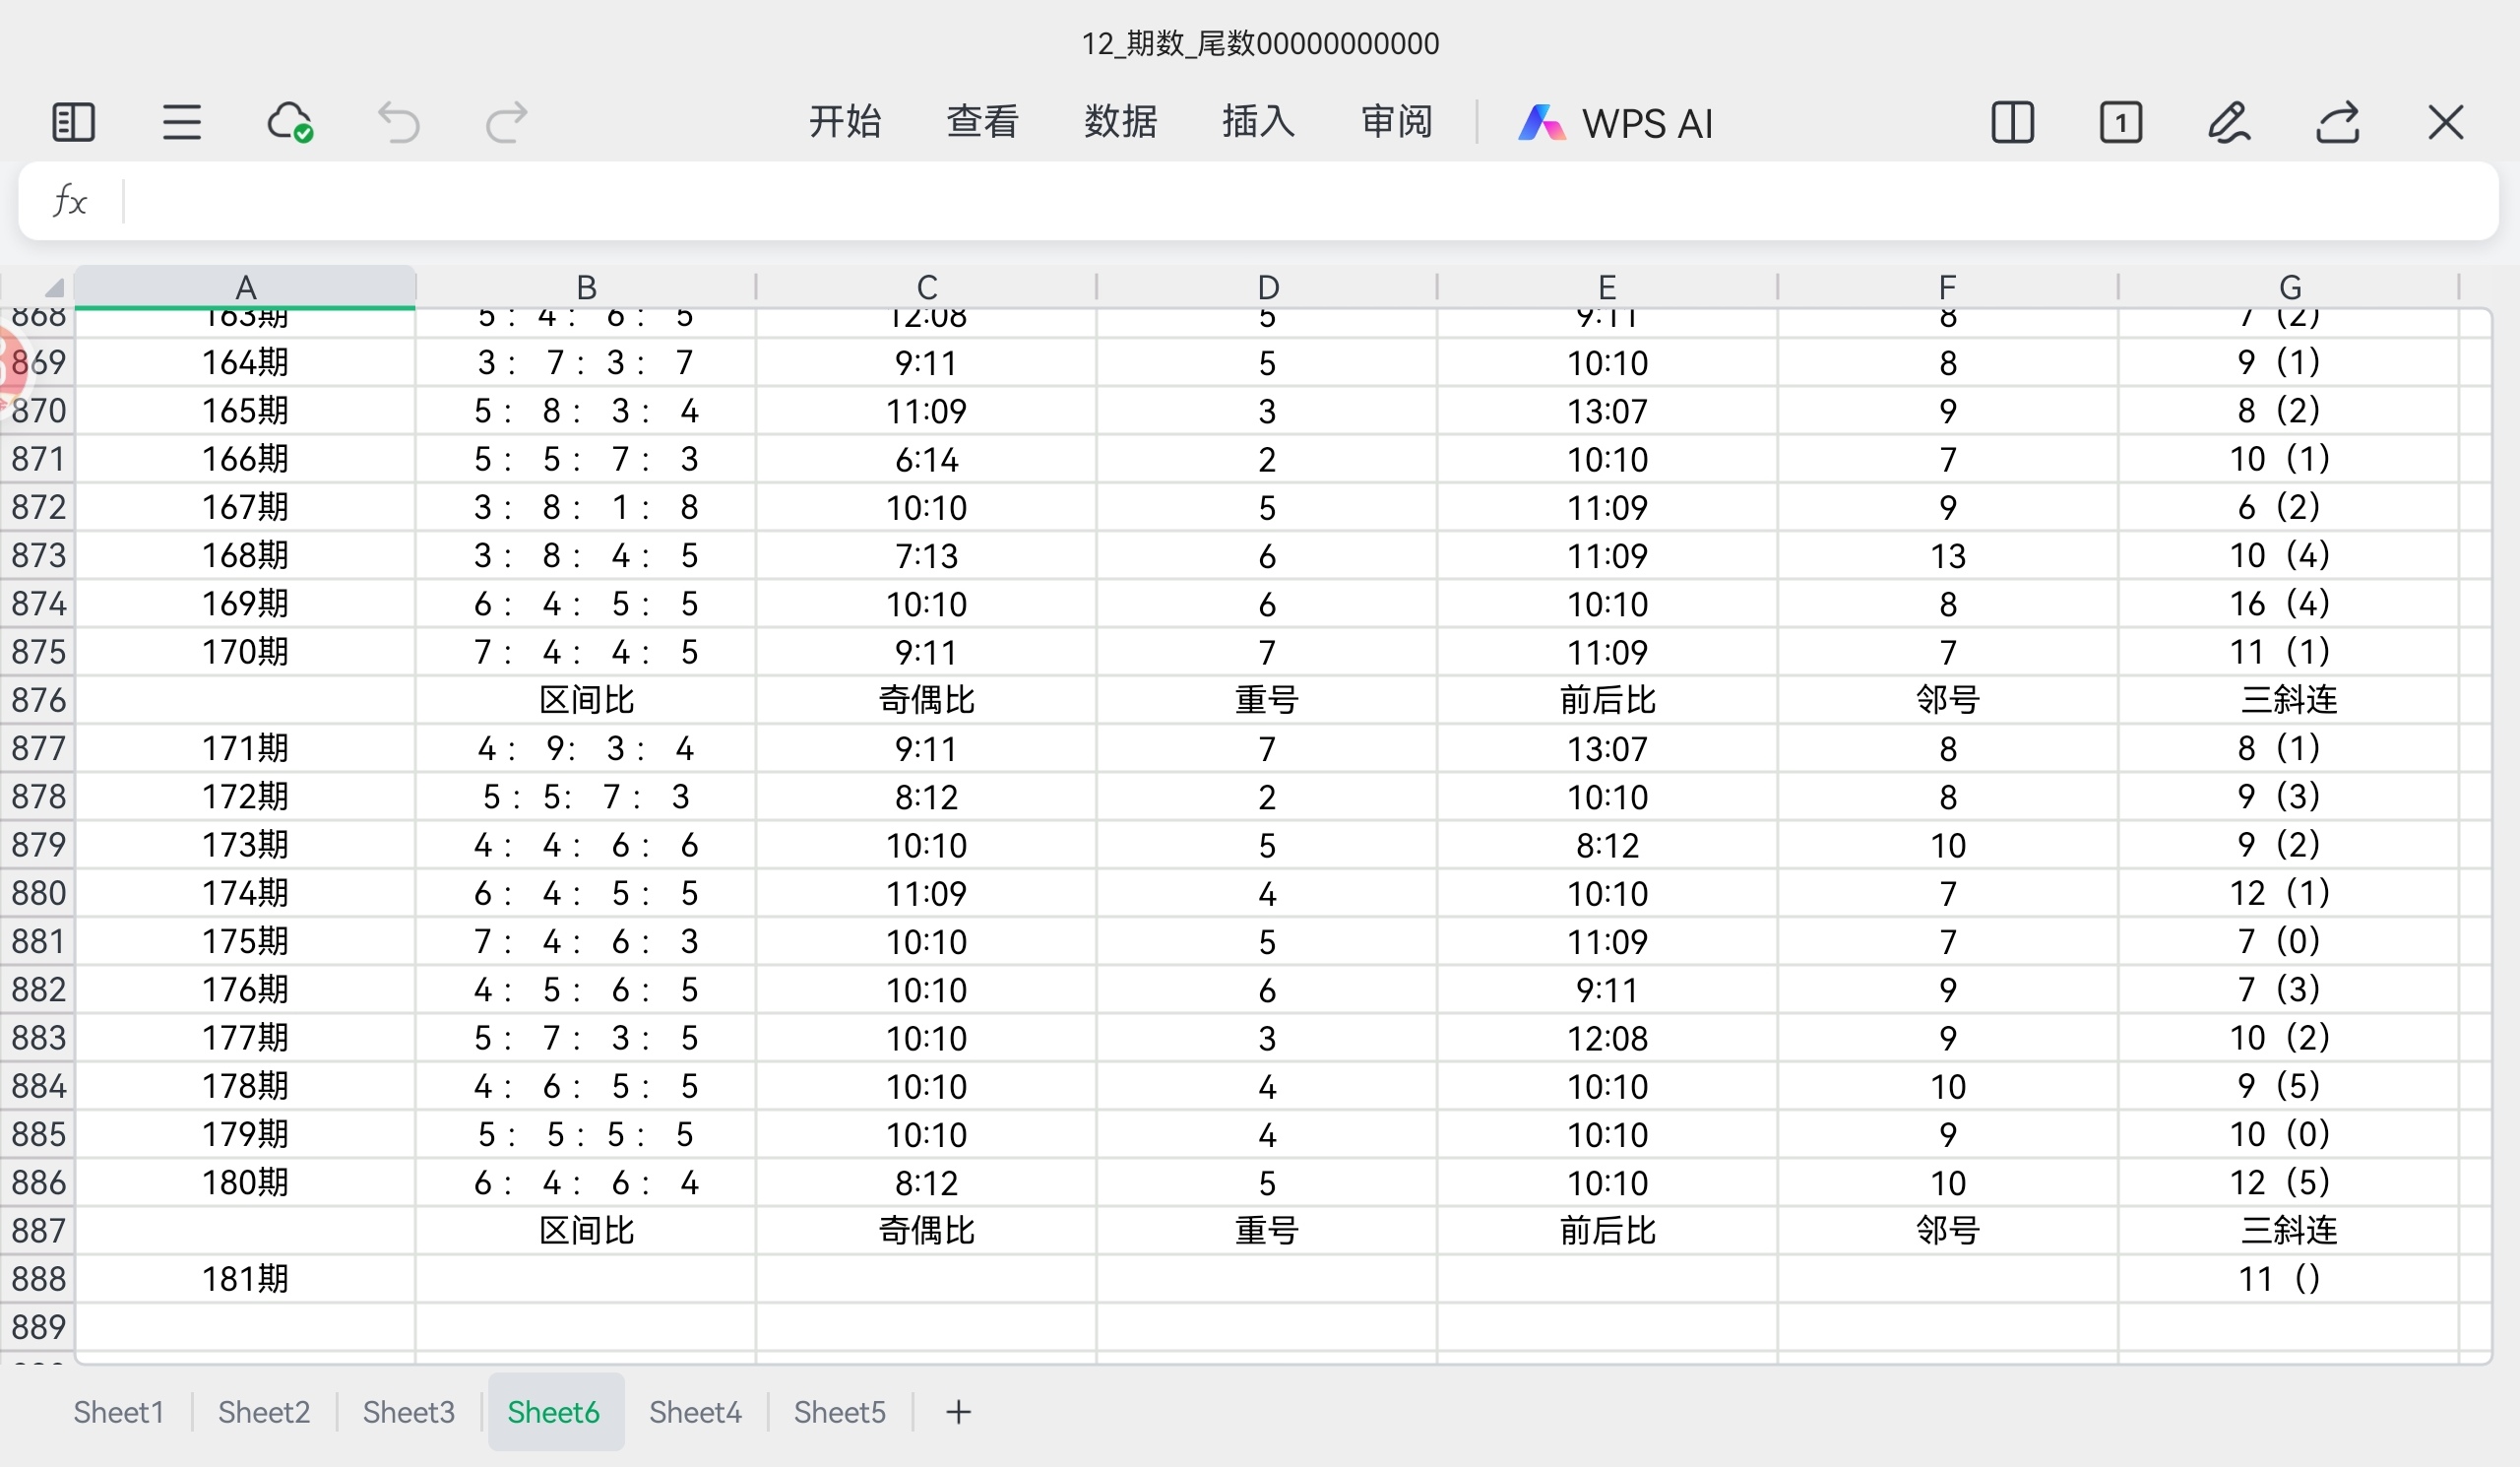Select column C header
The width and height of the screenshot is (2520, 1467).
click(927, 287)
